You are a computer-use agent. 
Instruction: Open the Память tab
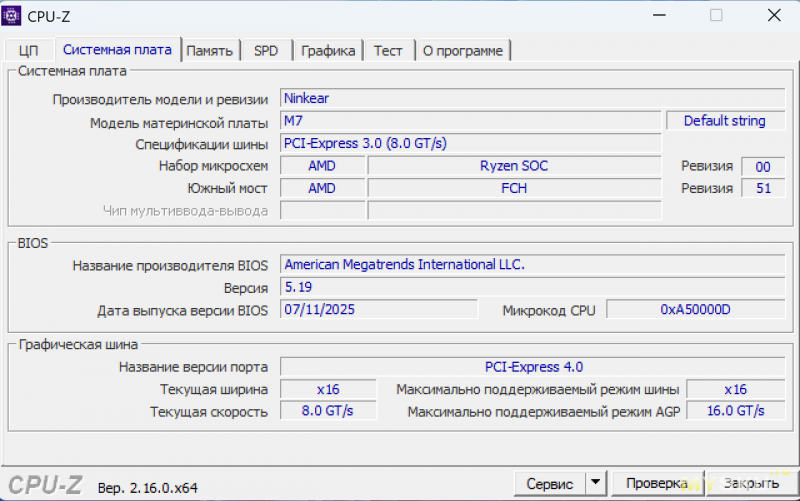(x=210, y=50)
